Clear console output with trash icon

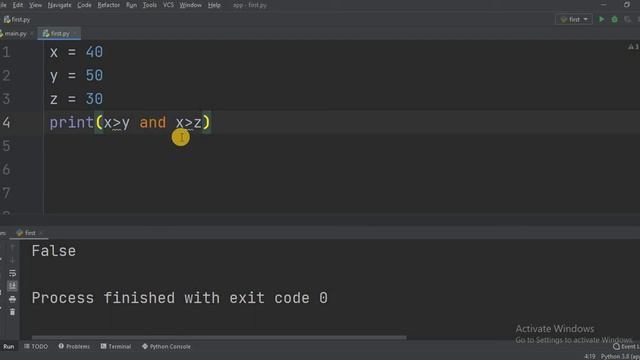tap(12, 312)
